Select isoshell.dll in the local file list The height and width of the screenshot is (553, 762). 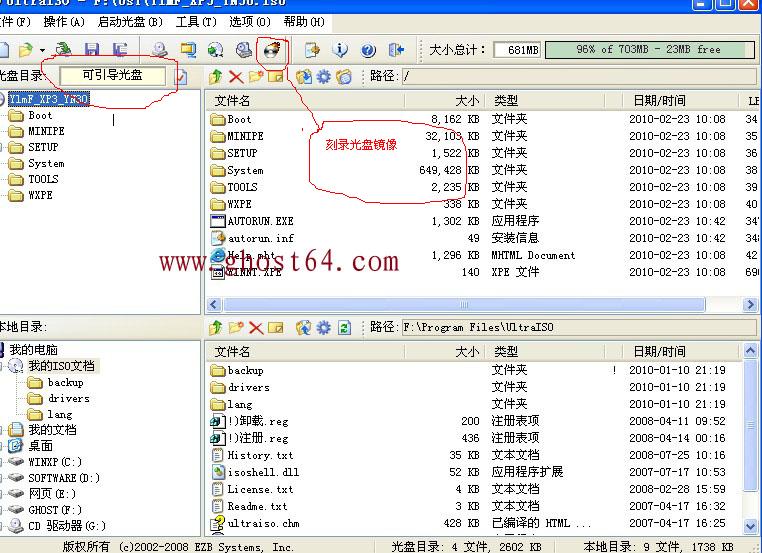263,472
